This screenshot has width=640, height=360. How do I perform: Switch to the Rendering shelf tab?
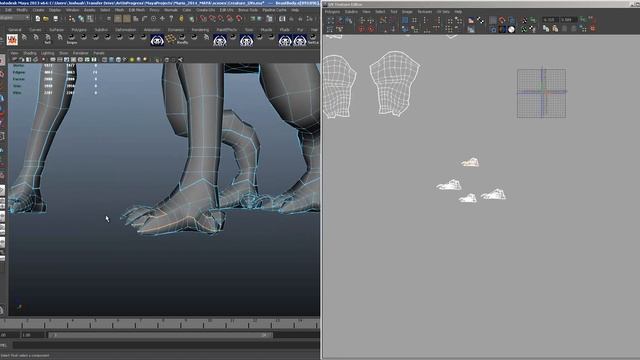pyautogui.click(x=200, y=30)
